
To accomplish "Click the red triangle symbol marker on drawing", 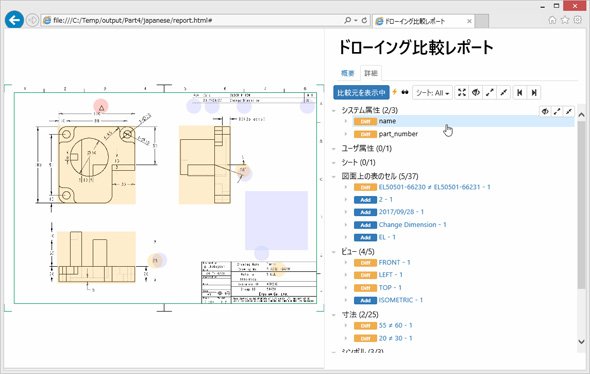I will point(101,107).
